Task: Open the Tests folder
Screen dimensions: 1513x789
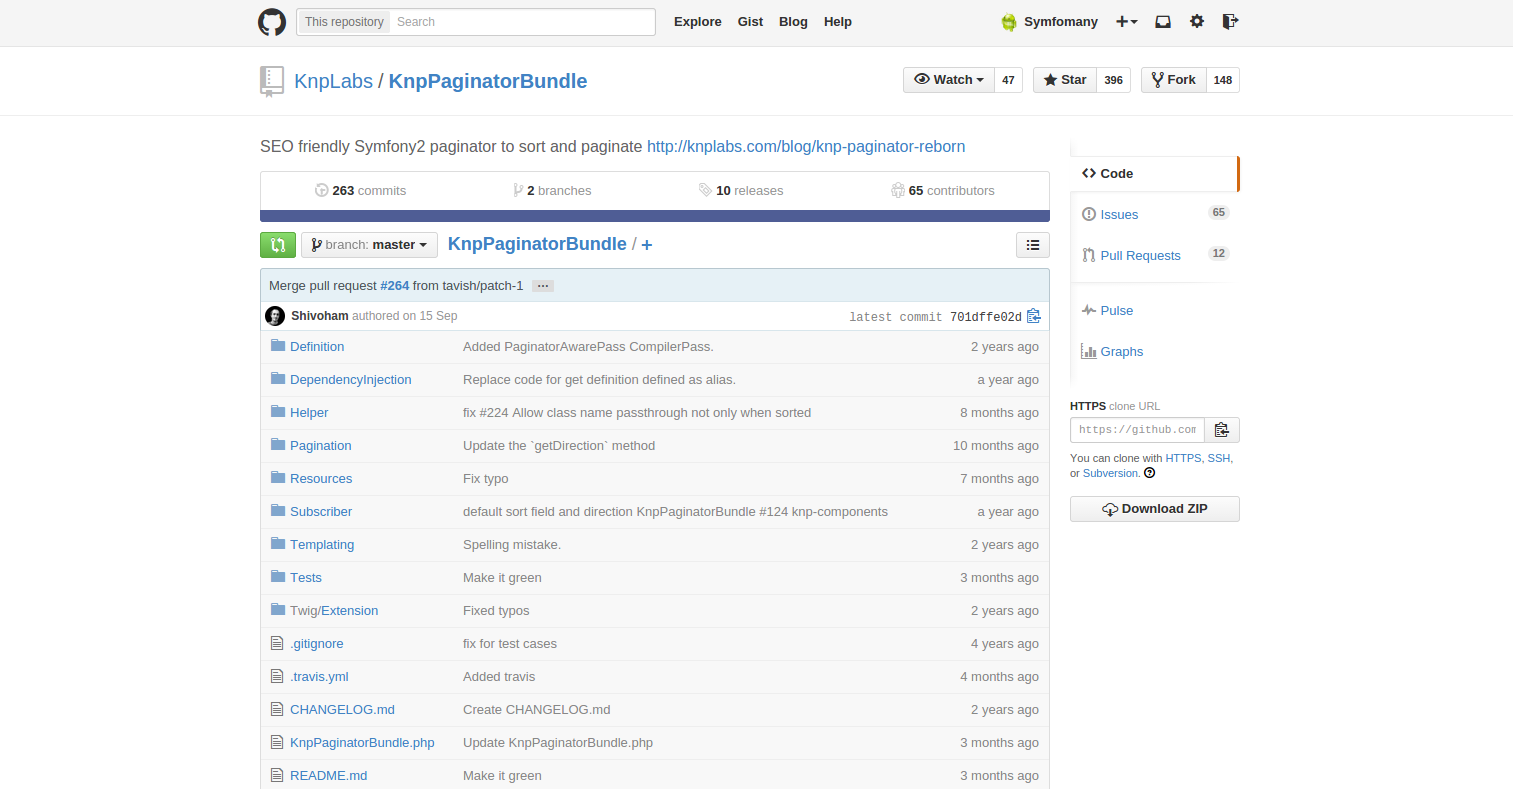Action: point(306,578)
